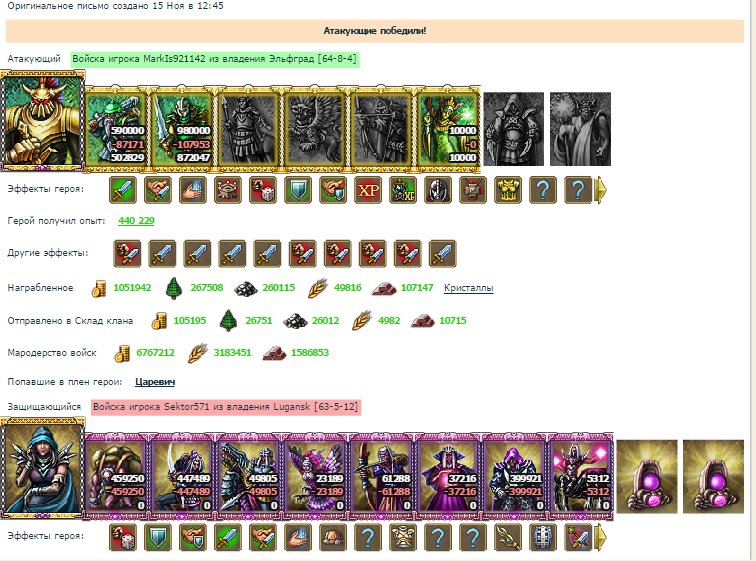756x561 pixels.
Task: Click the XP hero effect icon
Action: tap(368, 190)
